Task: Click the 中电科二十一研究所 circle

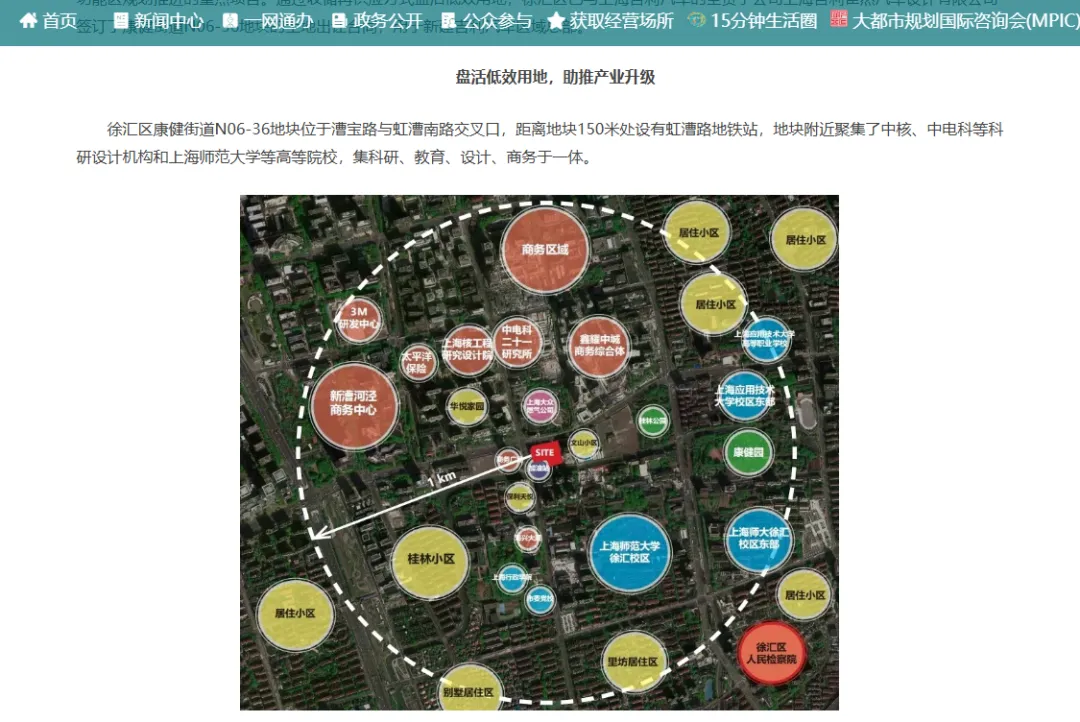Action: tap(517, 341)
